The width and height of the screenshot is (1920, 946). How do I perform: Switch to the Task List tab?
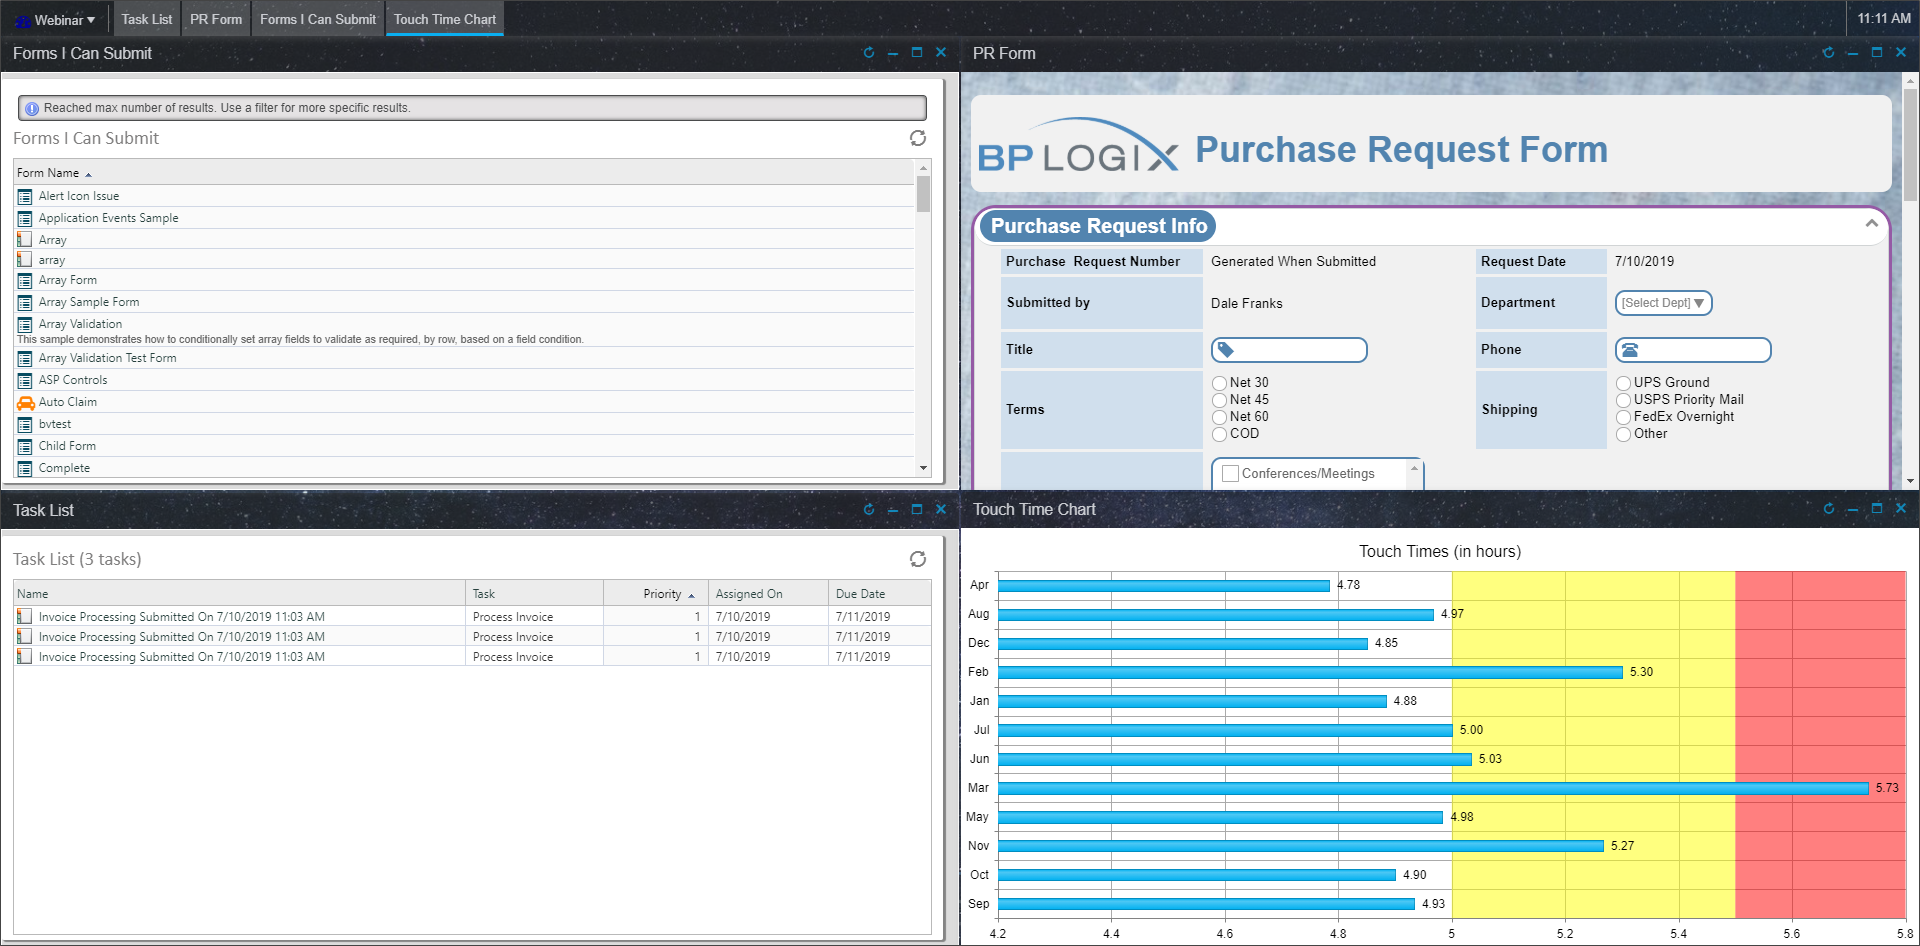tap(147, 19)
